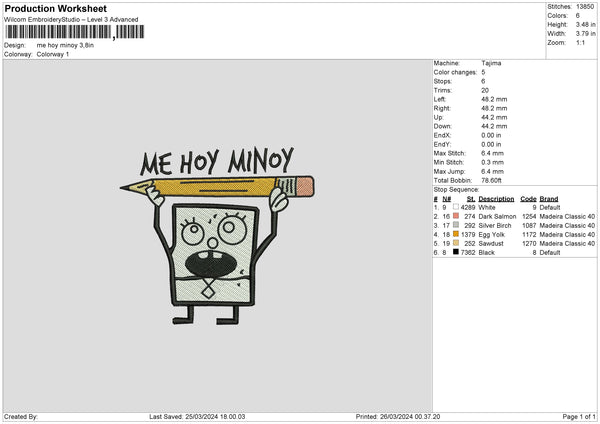Screen dimensions: 600x424
Task: Click the barcode under the worksheet title
Action: 75,32
